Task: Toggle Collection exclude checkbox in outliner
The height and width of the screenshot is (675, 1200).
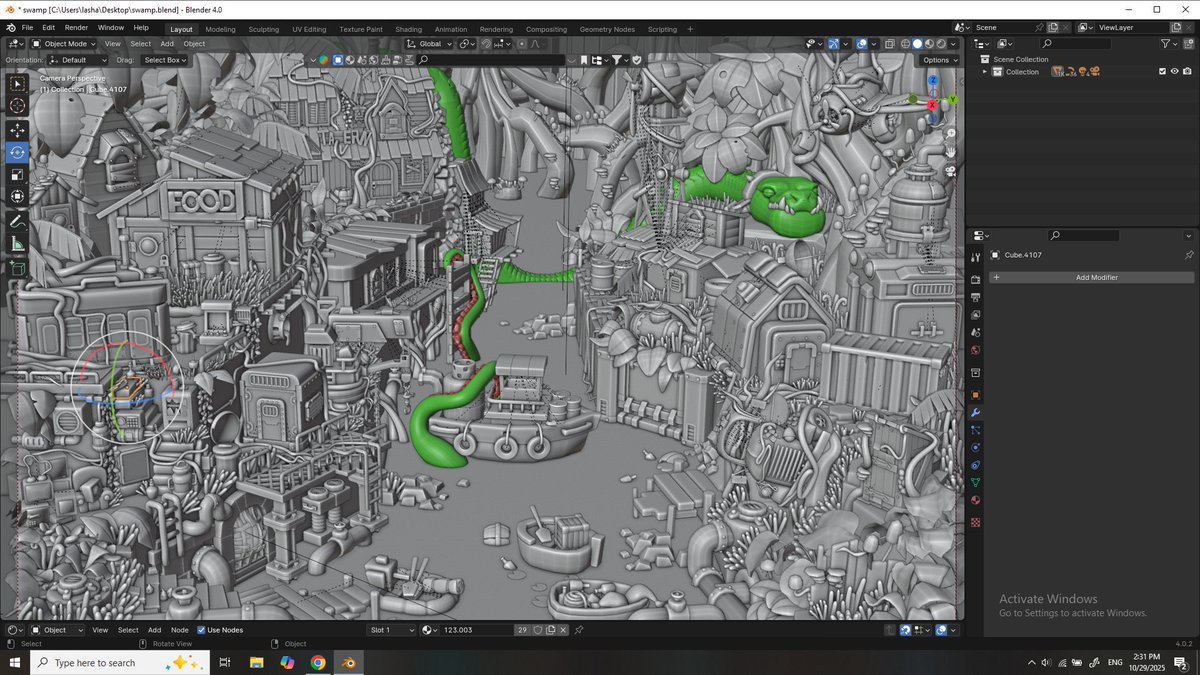Action: (1162, 71)
